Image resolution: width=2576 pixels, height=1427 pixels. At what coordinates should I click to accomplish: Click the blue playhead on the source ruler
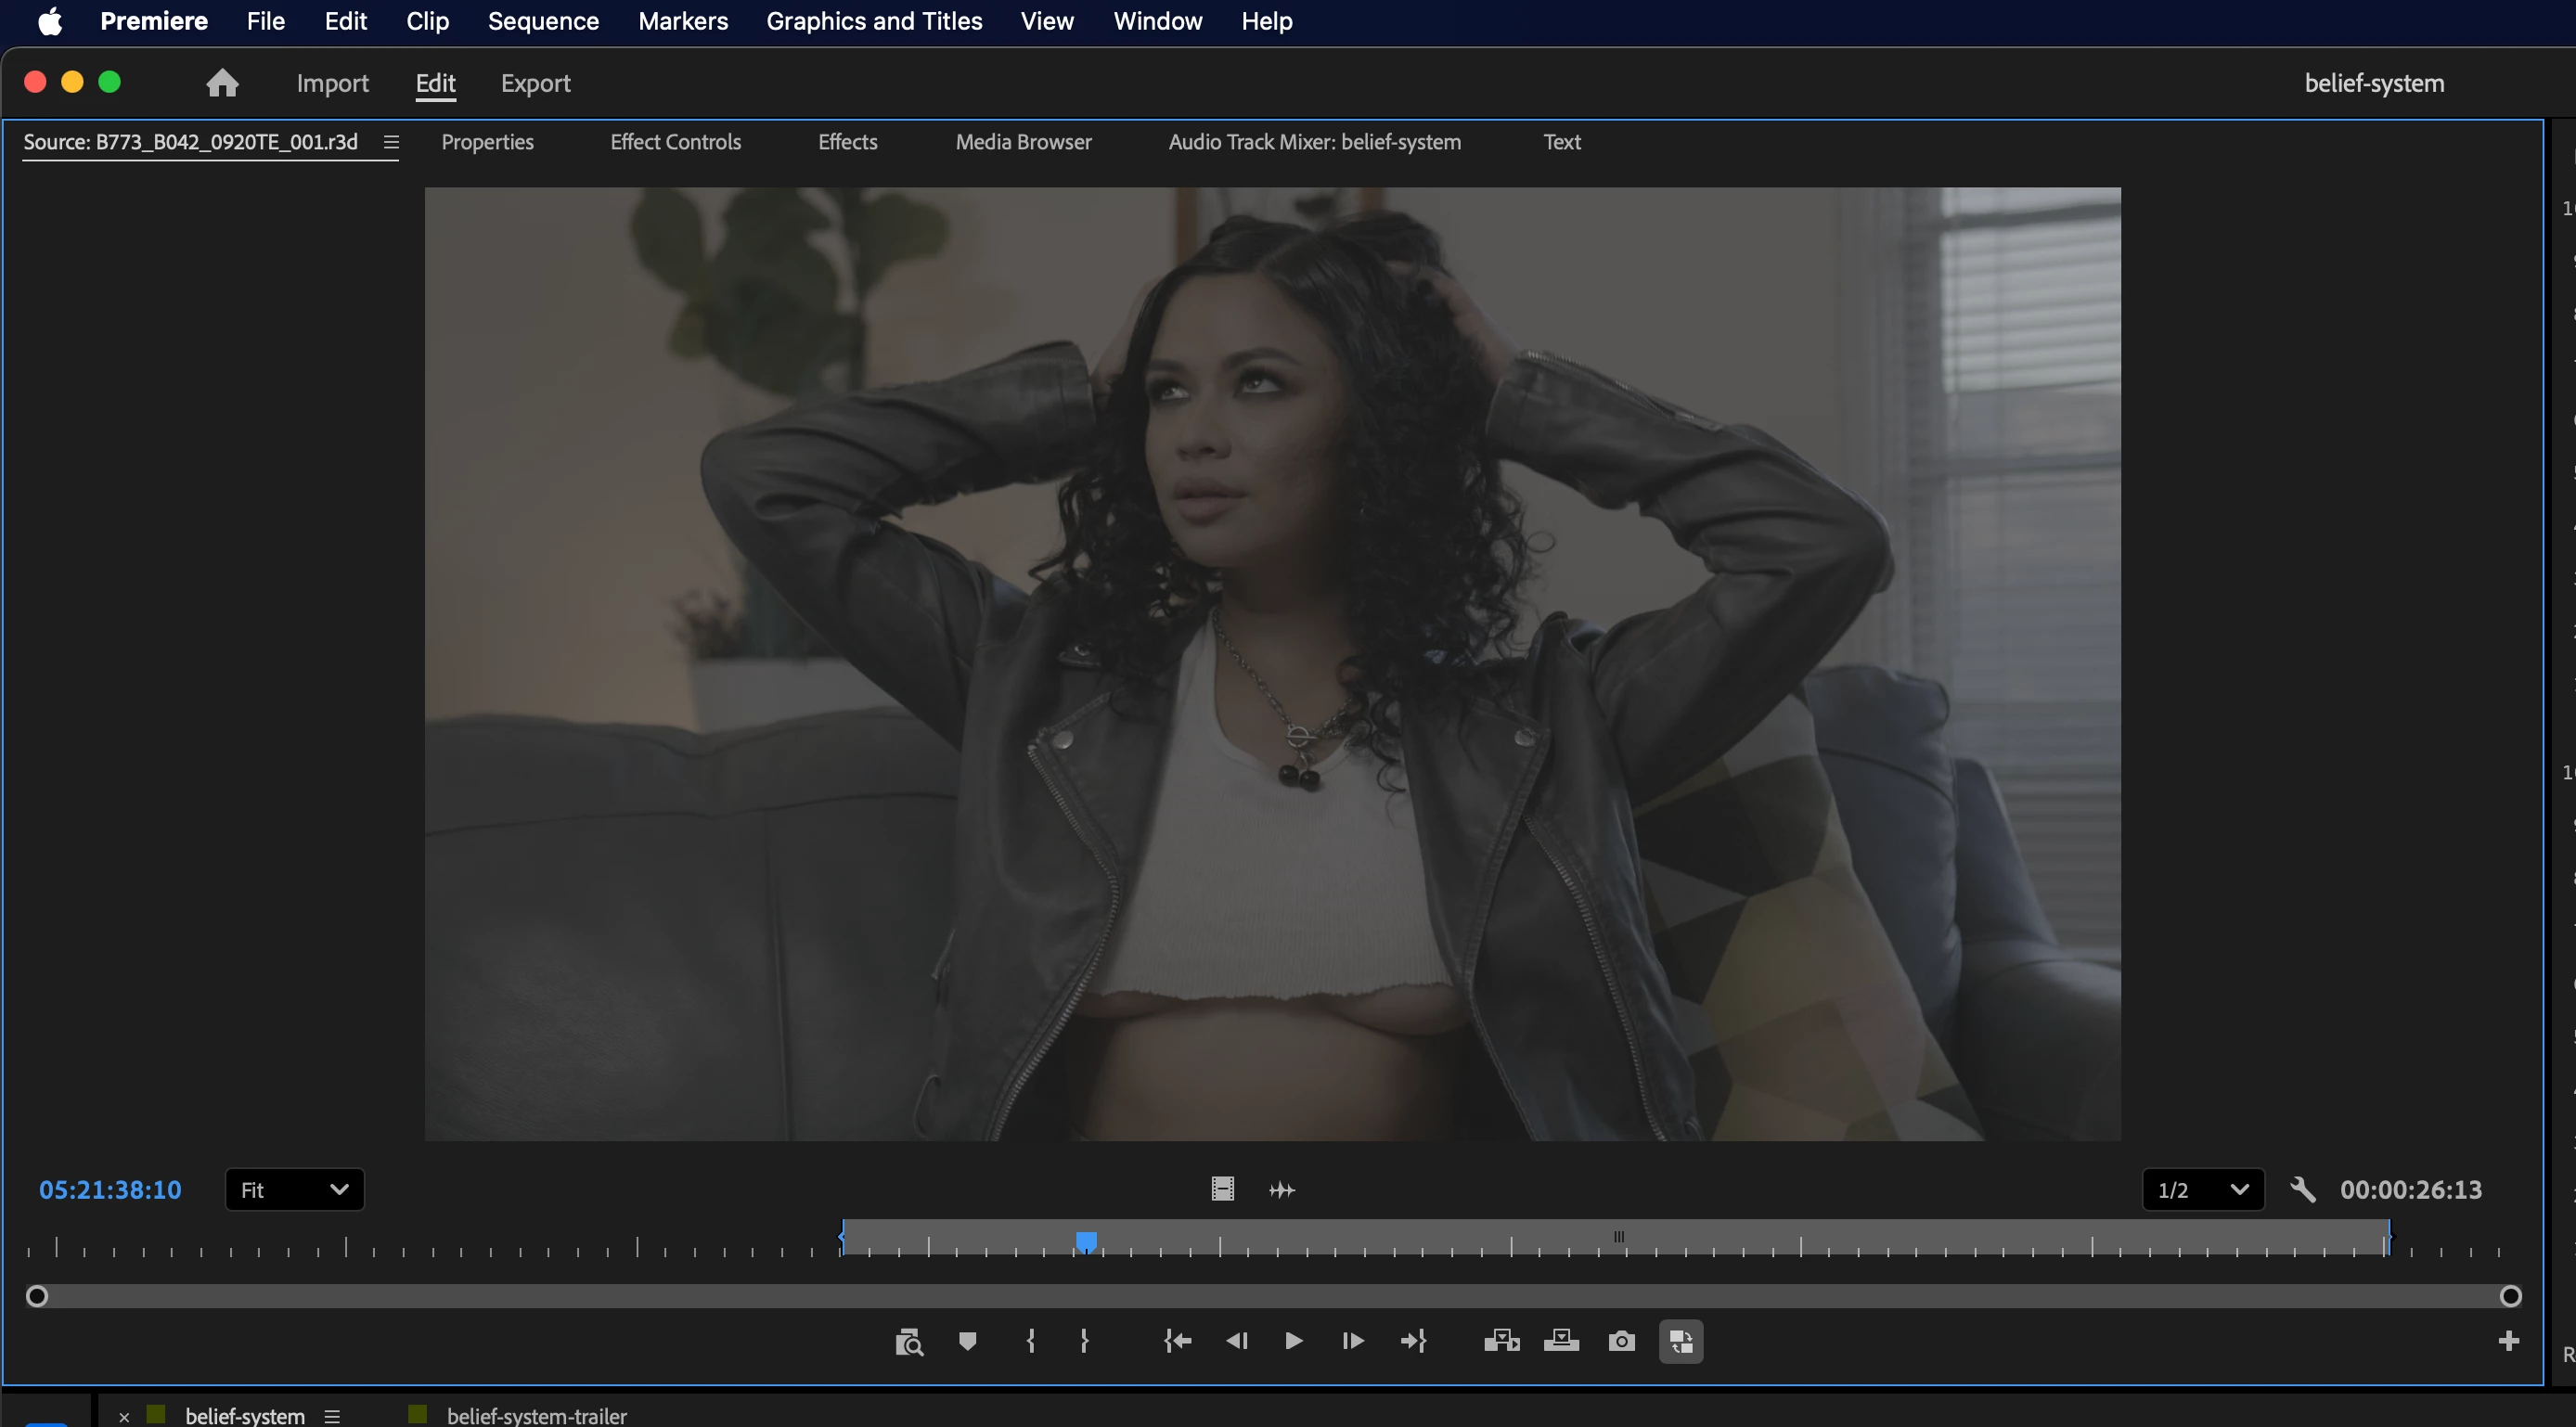[x=1086, y=1241]
